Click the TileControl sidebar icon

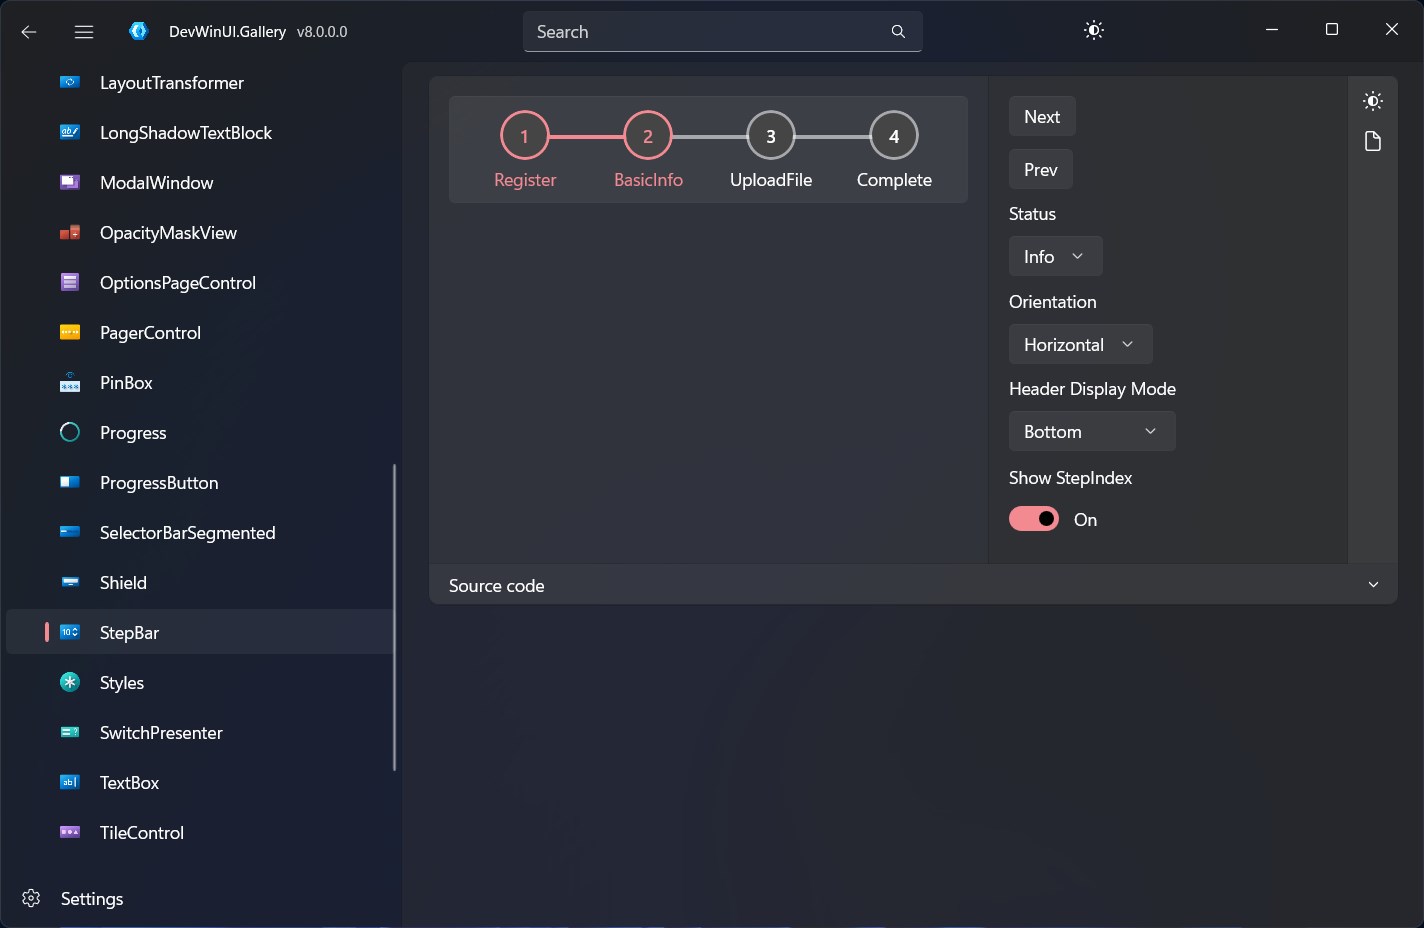[70, 832]
